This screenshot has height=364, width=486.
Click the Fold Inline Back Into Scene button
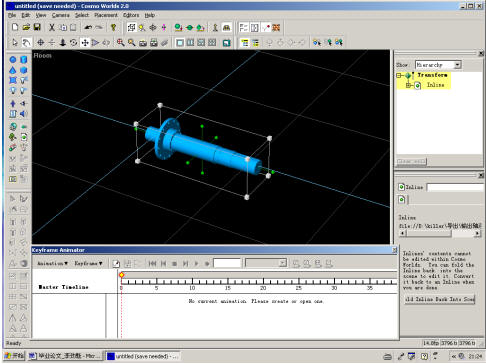click(x=440, y=299)
